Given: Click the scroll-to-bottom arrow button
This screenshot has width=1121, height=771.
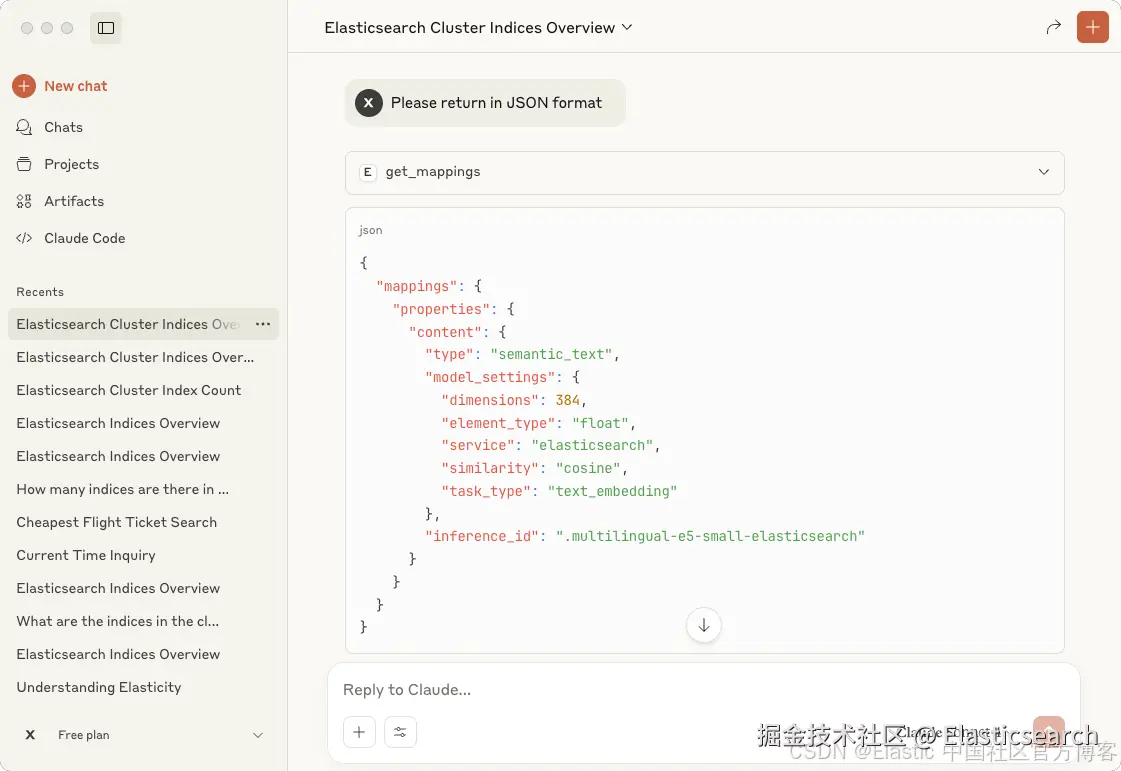Looking at the screenshot, I should pyautogui.click(x=703, y=625).
